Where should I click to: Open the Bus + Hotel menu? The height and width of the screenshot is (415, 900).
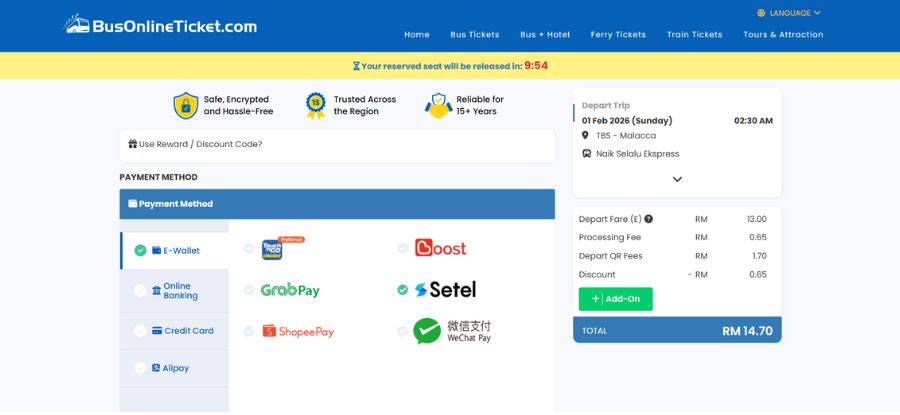(x=545, y=34)
